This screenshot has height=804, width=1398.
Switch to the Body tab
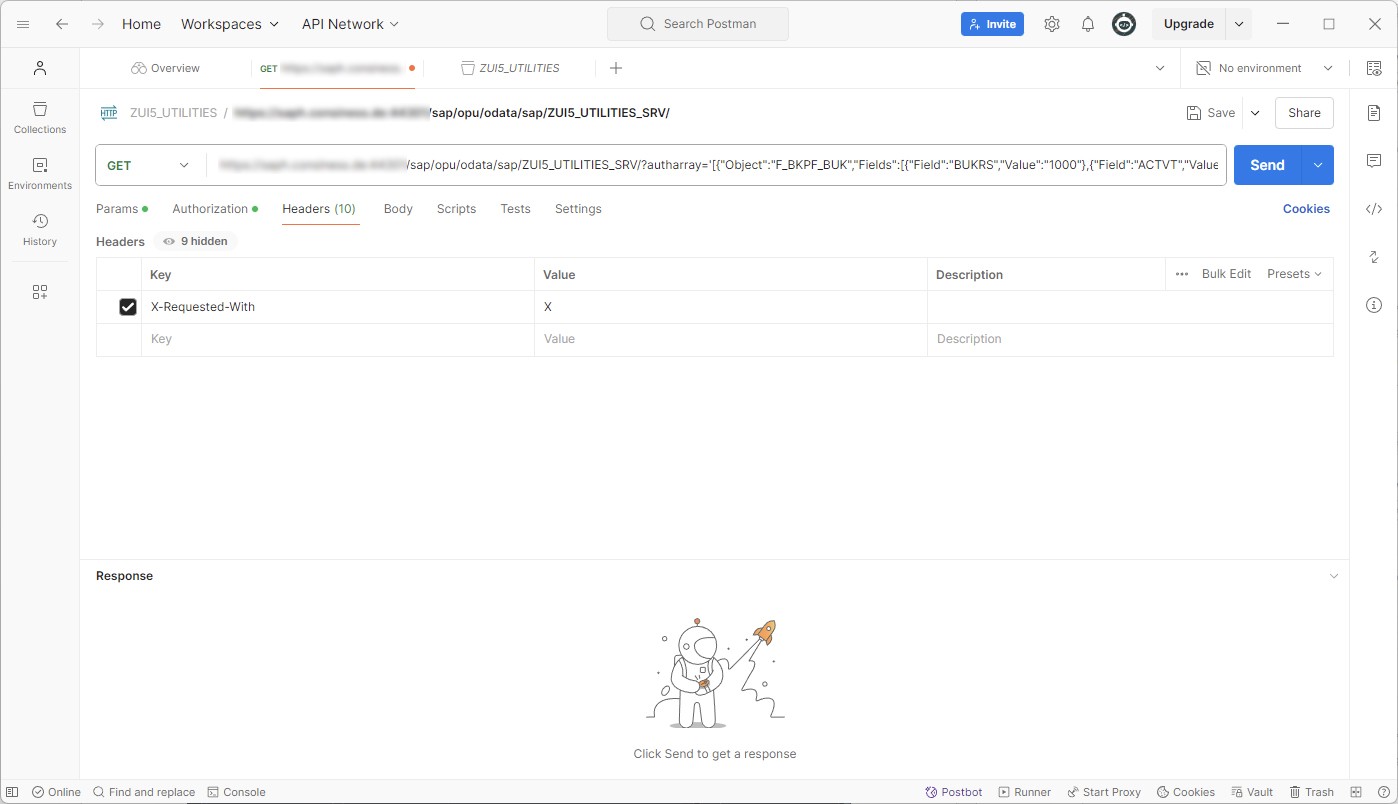[x=398, y=209]
